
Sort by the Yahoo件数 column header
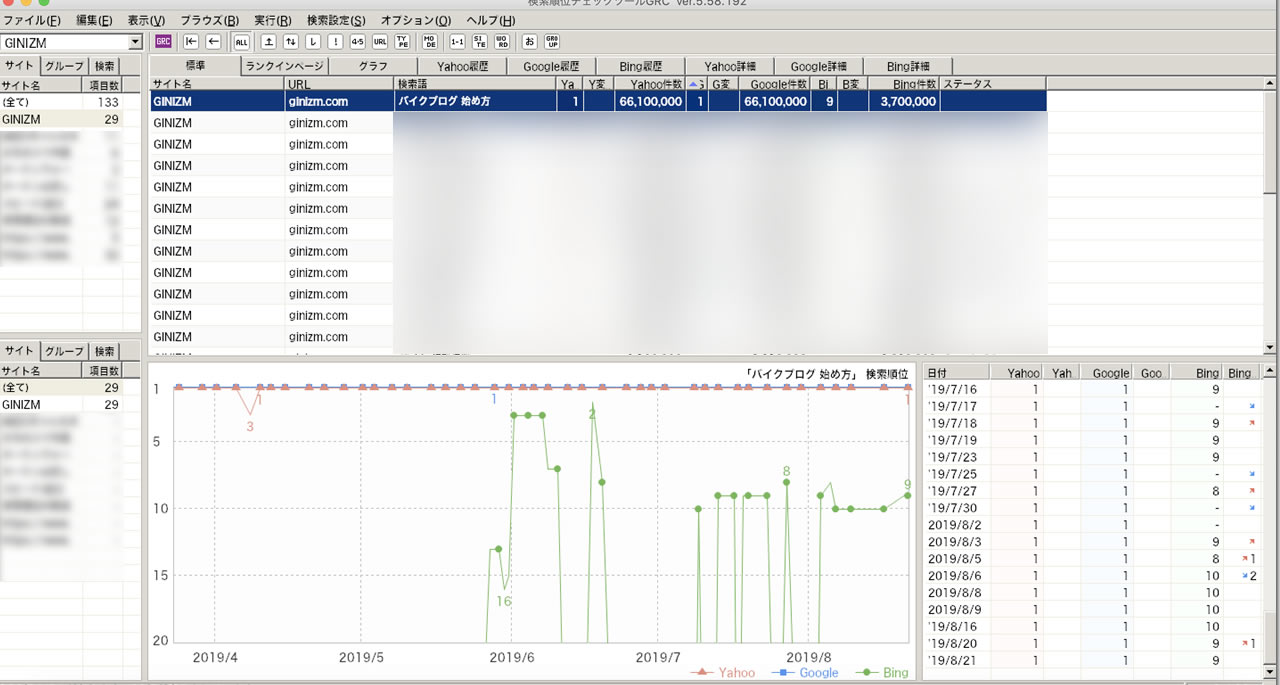pyautogui.click(x=649, y=84)
